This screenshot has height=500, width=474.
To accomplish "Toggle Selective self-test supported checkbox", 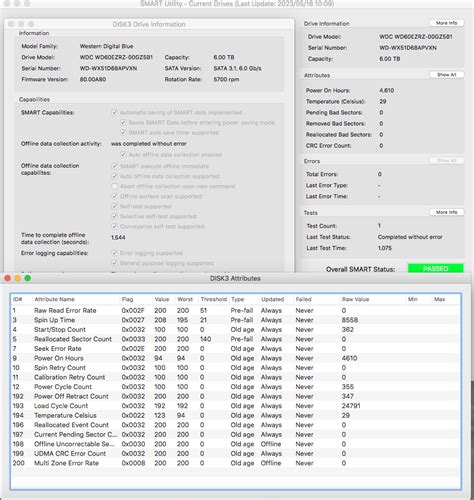I will tap(114, 216).
